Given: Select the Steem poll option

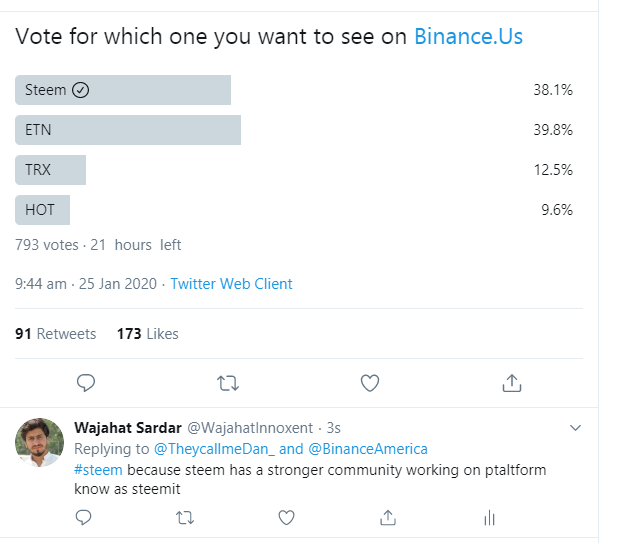Looking at the screenshot, I should point(123,90).
